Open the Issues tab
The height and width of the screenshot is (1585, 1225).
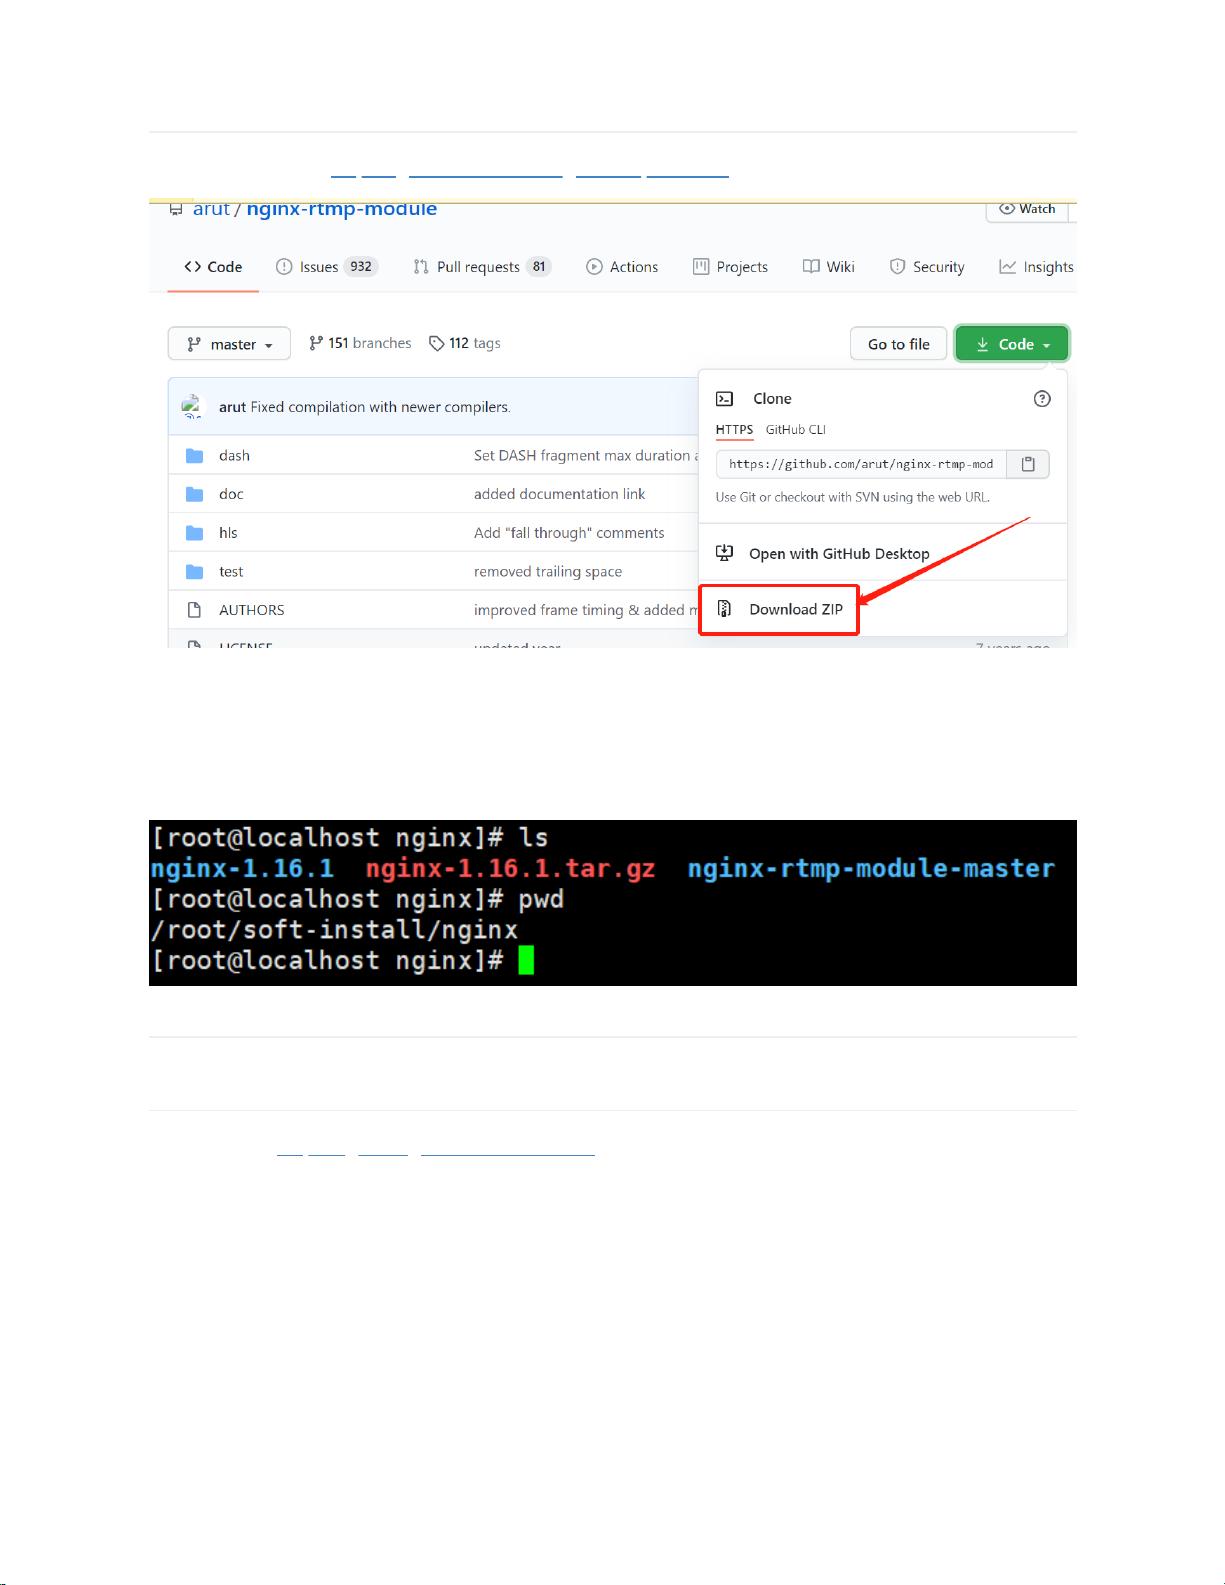pos(326,267)
